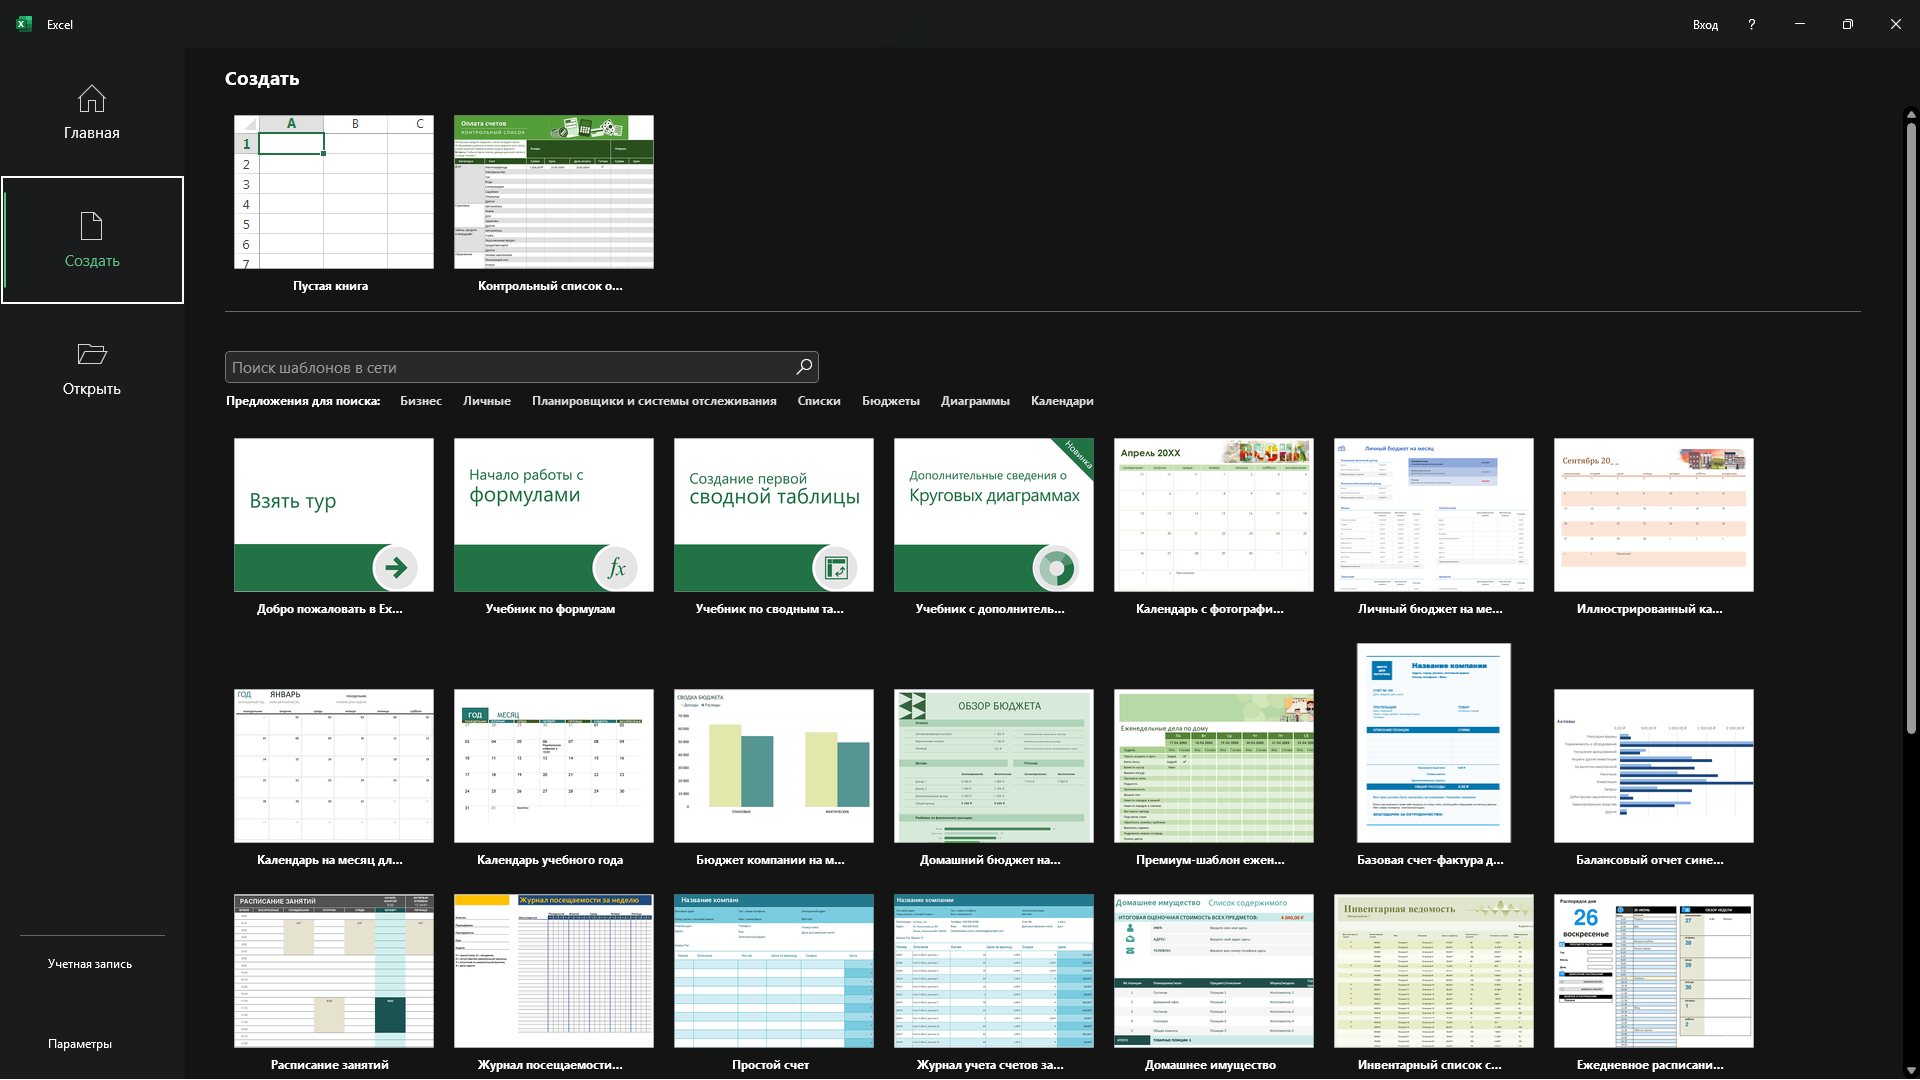Click the Excel logo icon in title bar
1920x1080 pixels.
pyautogui.click(x=24, y=24)
